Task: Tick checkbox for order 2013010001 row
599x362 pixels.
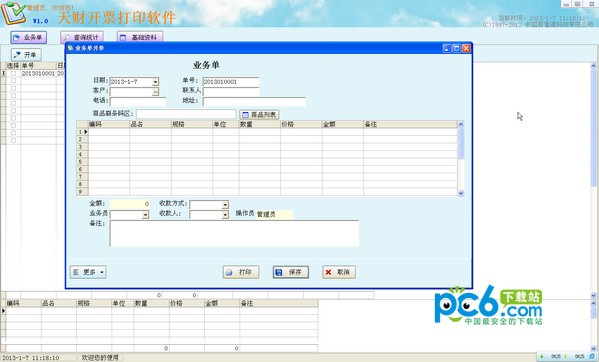Action: pyautogui.click(x=13, y=73)
